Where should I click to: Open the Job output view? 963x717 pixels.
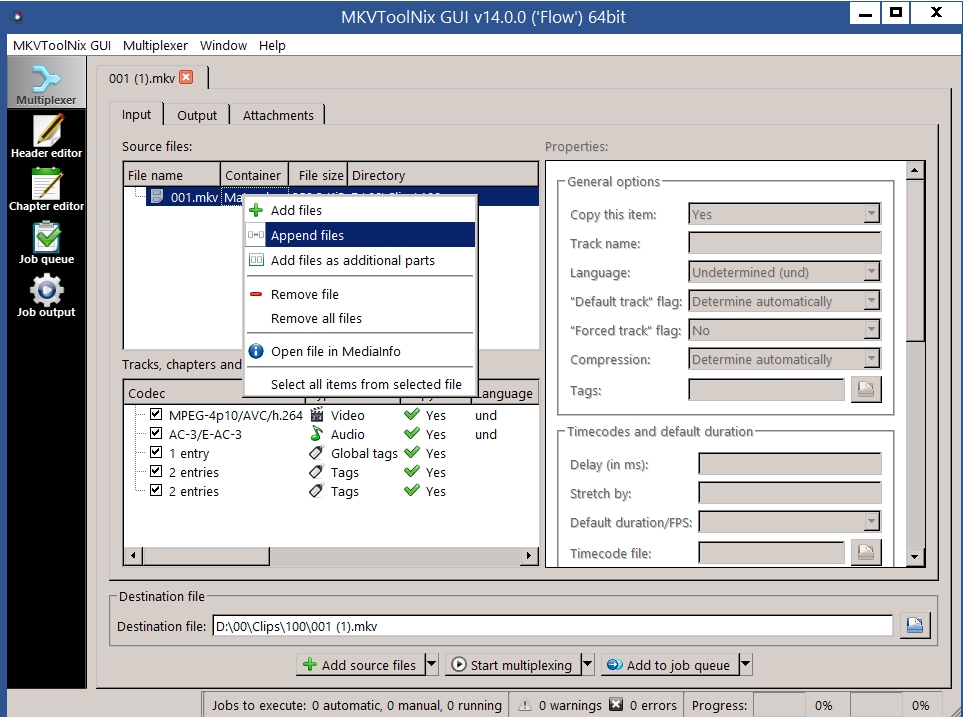[46, 295]
